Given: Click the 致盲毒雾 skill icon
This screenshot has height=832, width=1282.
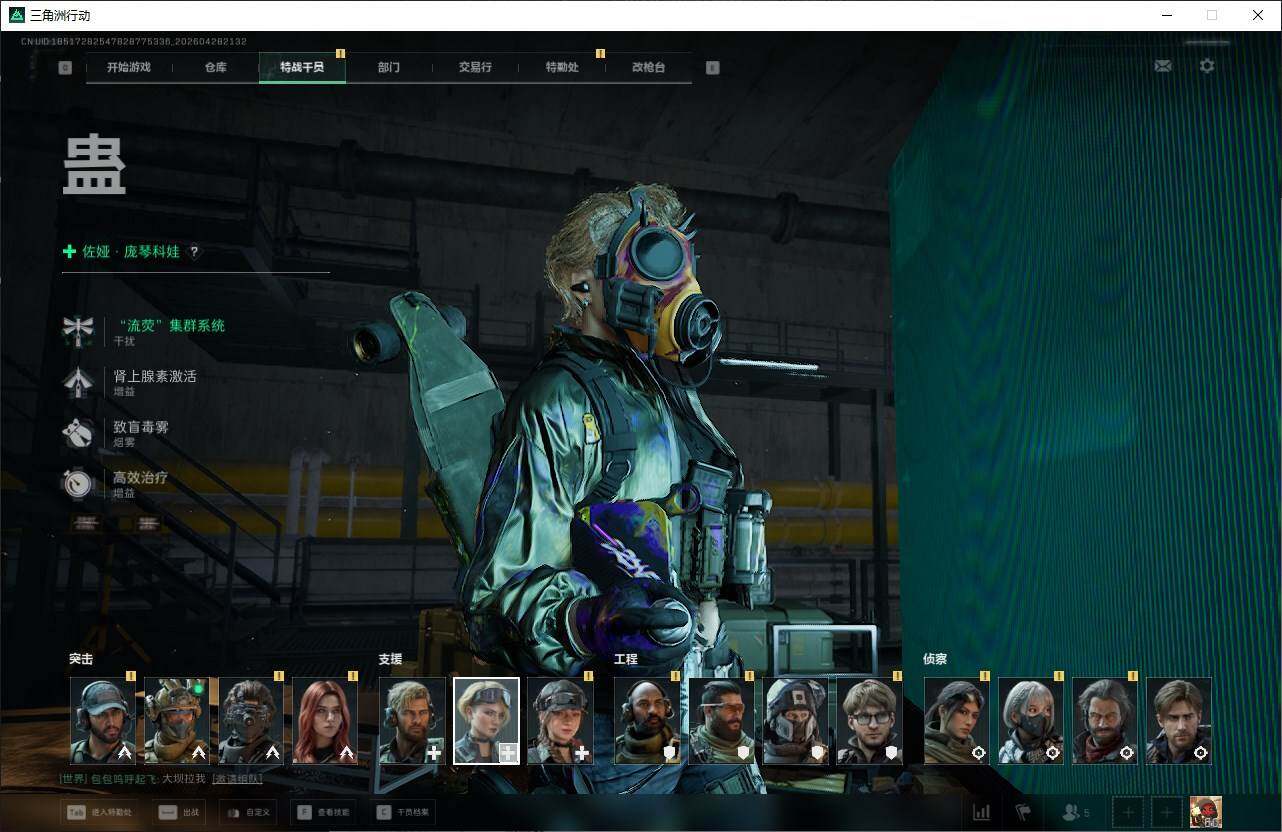Looking at the screenshot, I should (x=77, y=432).
